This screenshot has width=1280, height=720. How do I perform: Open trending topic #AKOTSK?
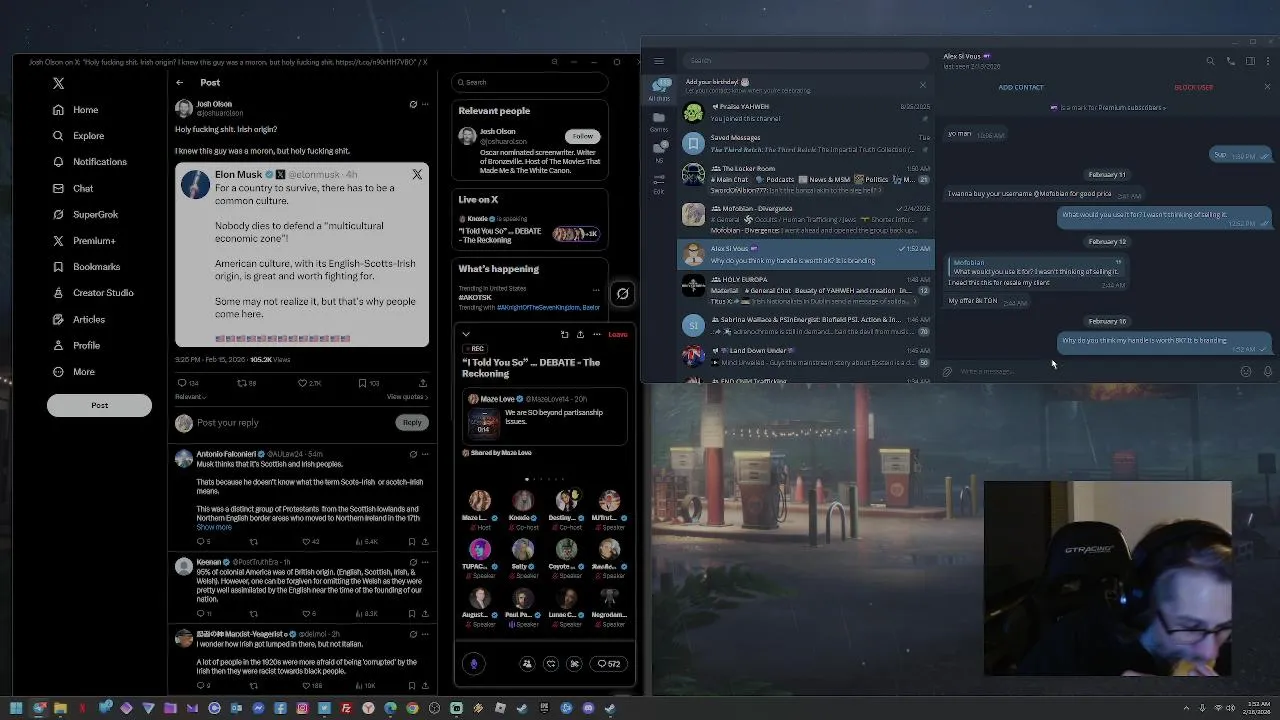point(473,298)
